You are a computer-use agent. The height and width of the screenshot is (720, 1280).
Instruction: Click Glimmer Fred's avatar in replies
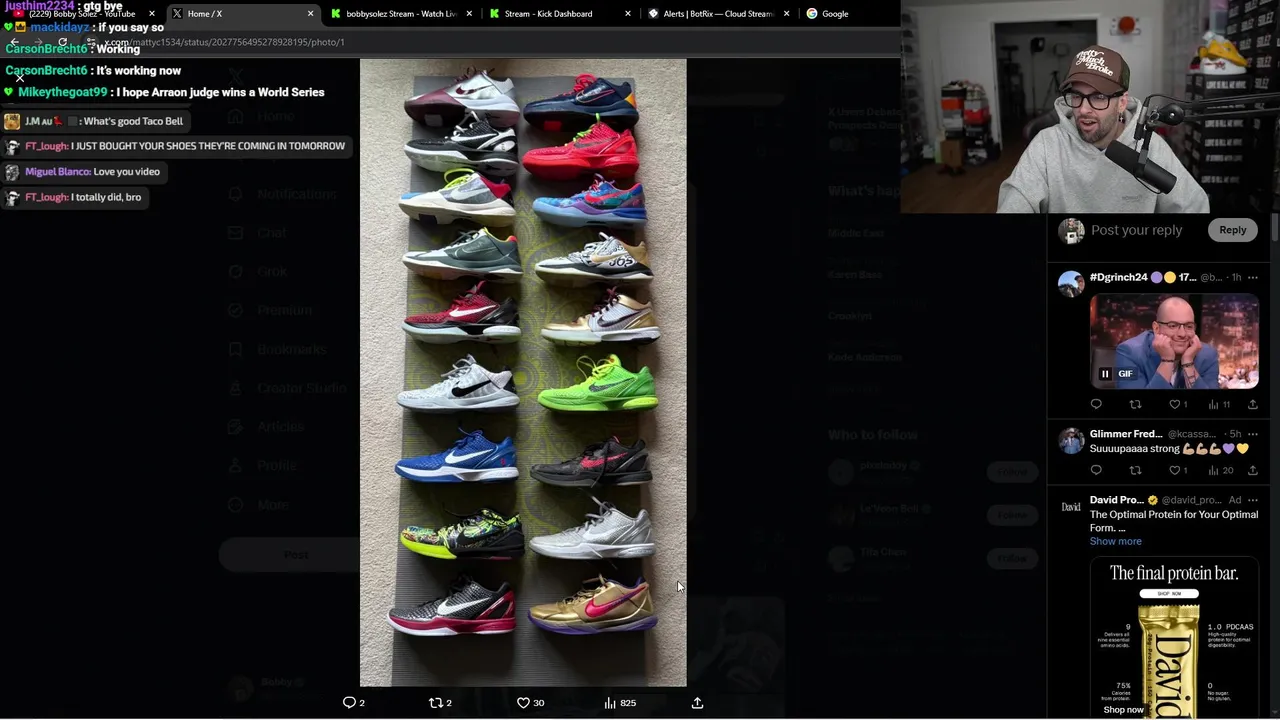[x=1071, y=440]
